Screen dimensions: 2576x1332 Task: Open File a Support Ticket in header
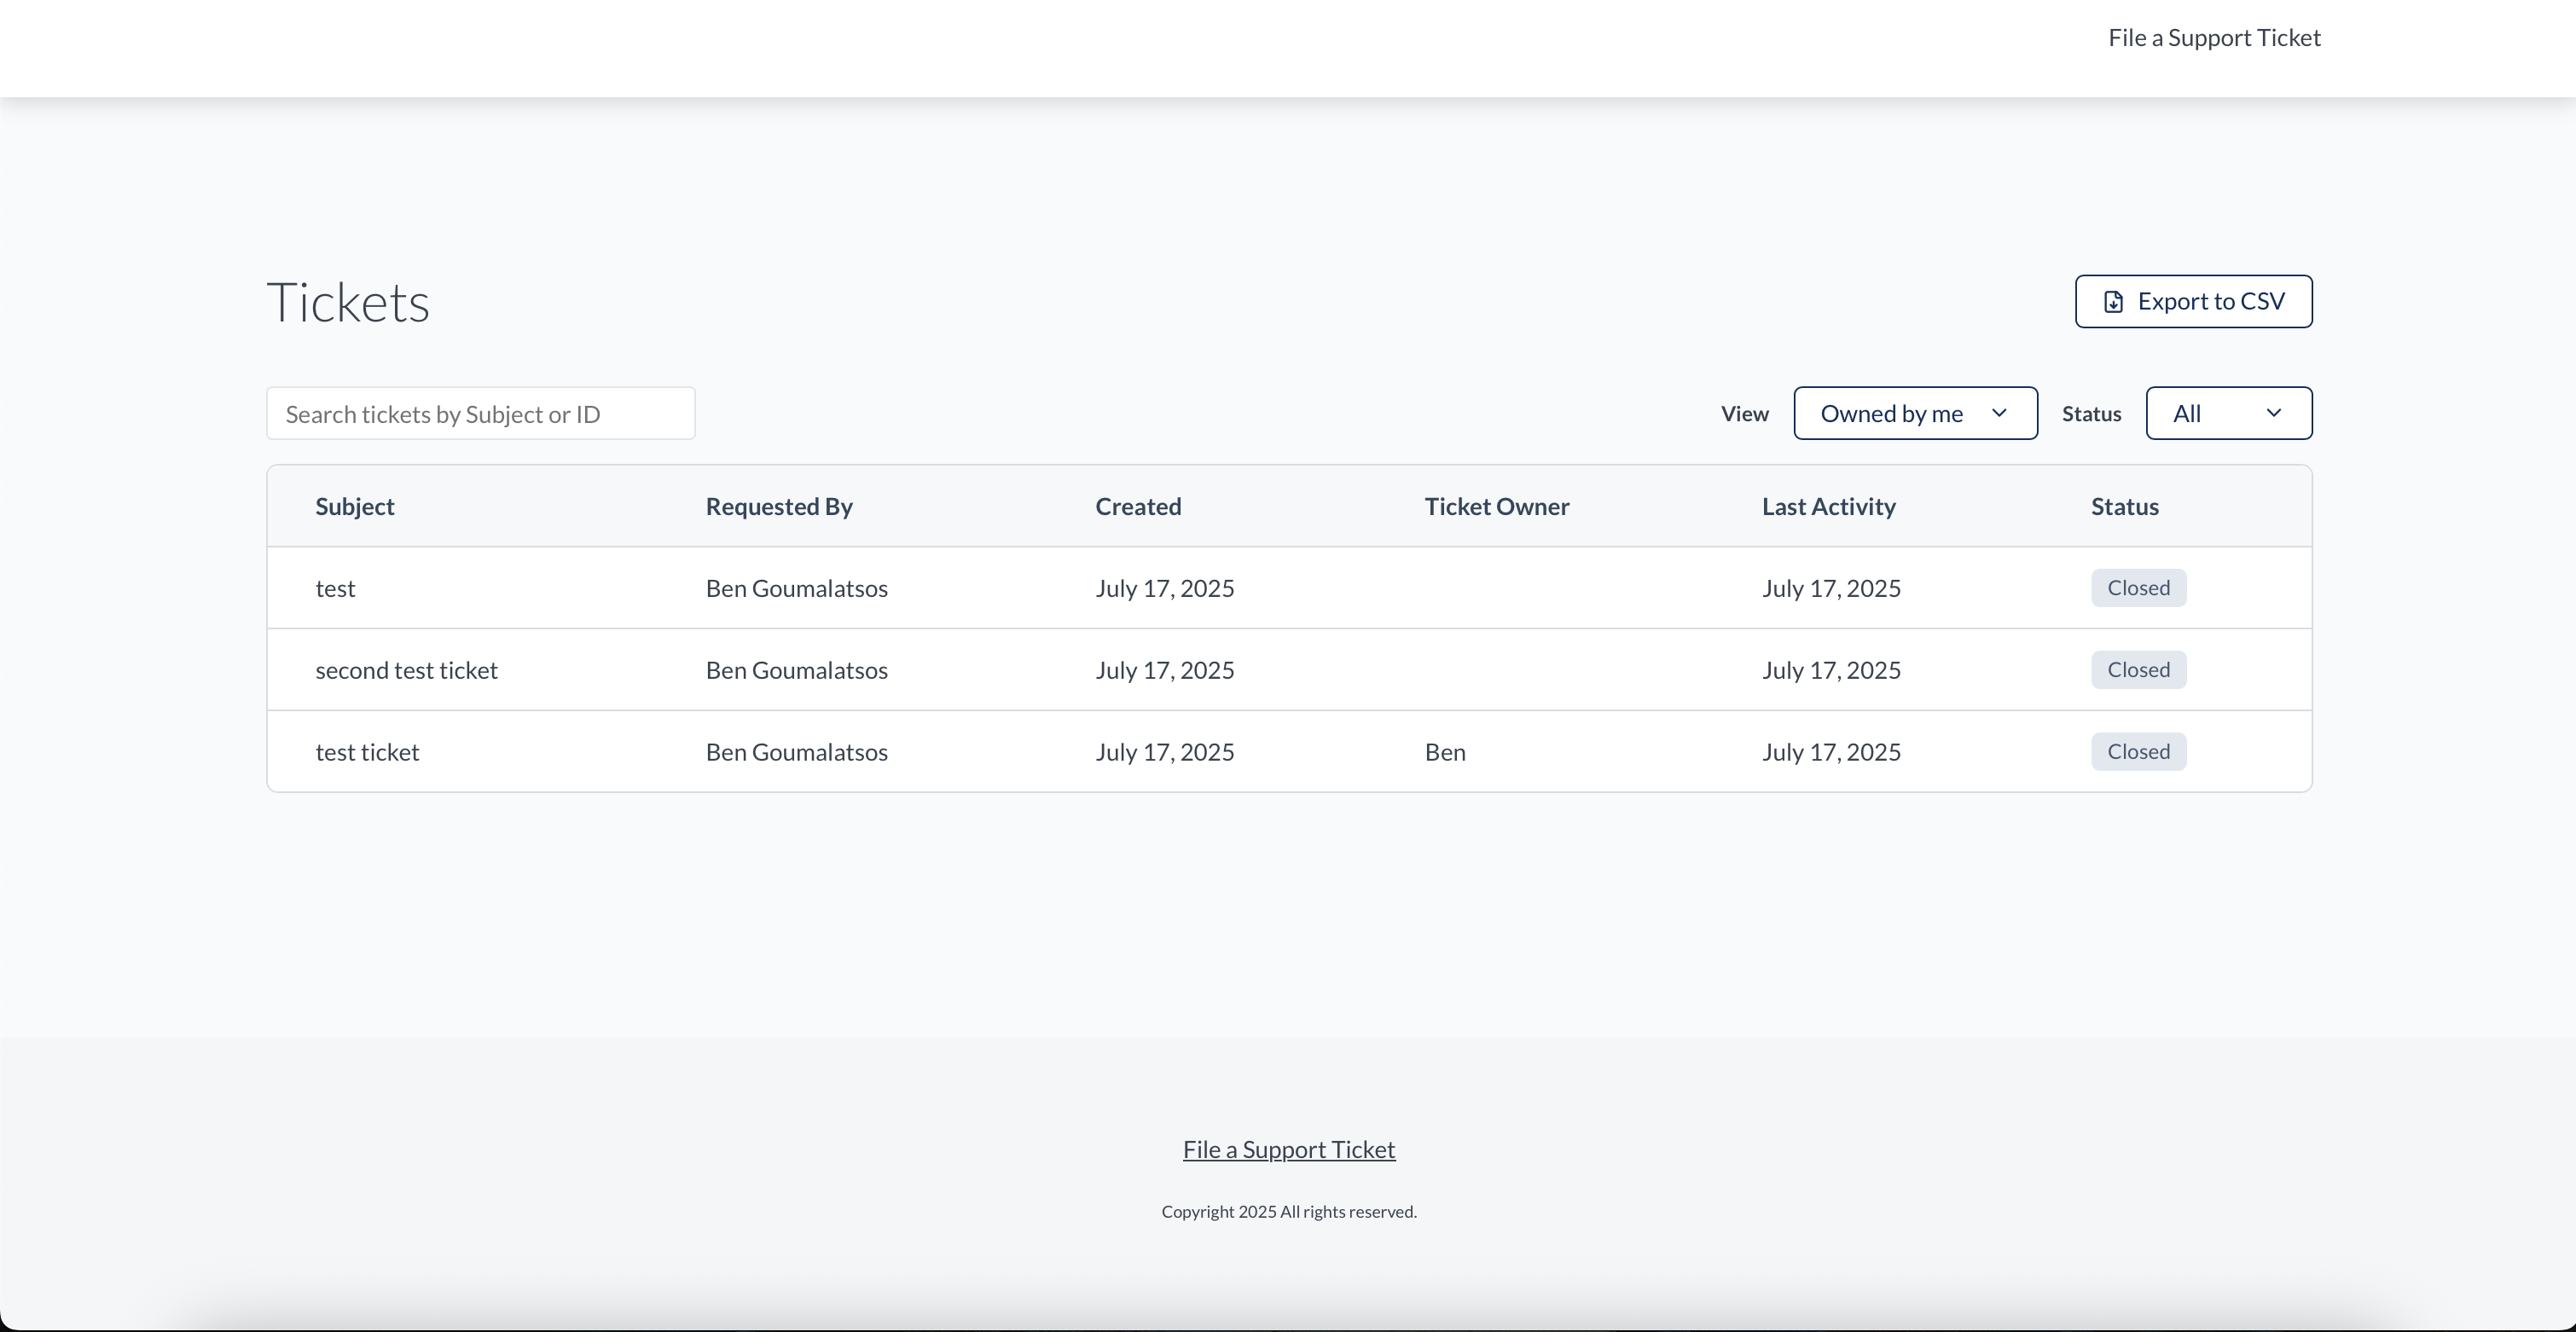click(2214, 38)
